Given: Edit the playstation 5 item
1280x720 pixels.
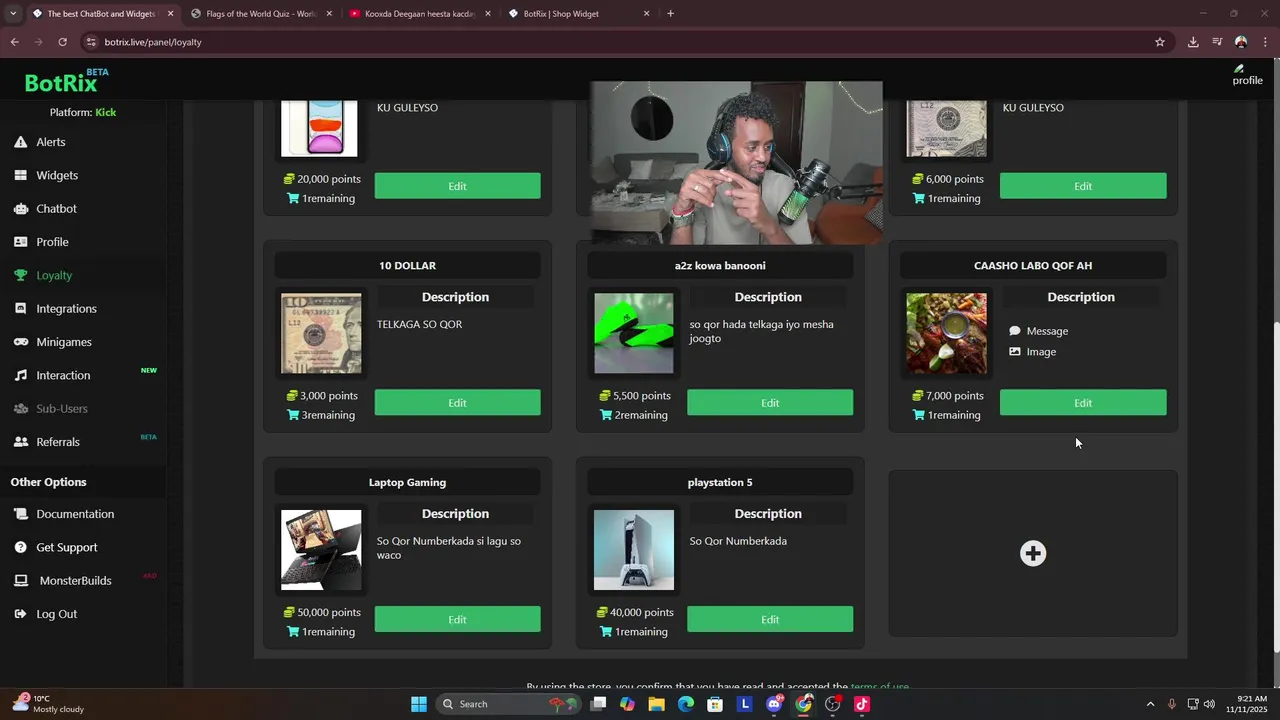Looking at the screenshot, I should coord(770,619).
